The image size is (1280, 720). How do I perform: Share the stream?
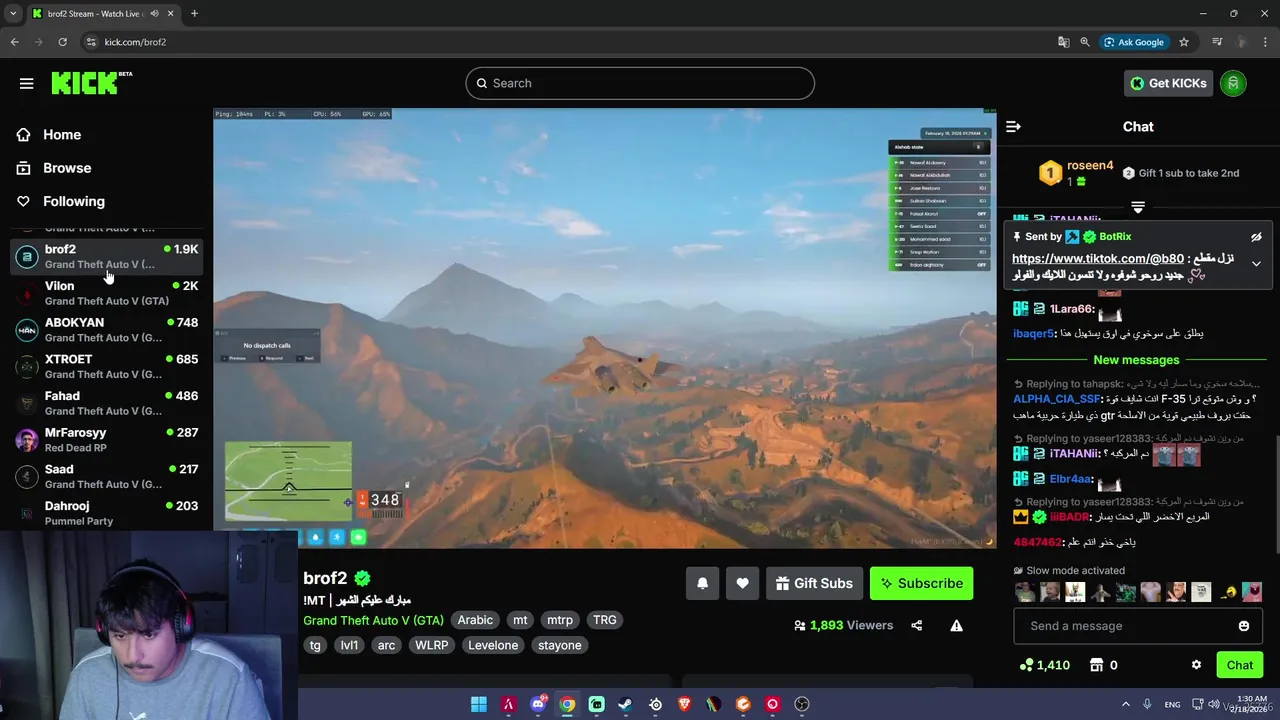(916, 626)
